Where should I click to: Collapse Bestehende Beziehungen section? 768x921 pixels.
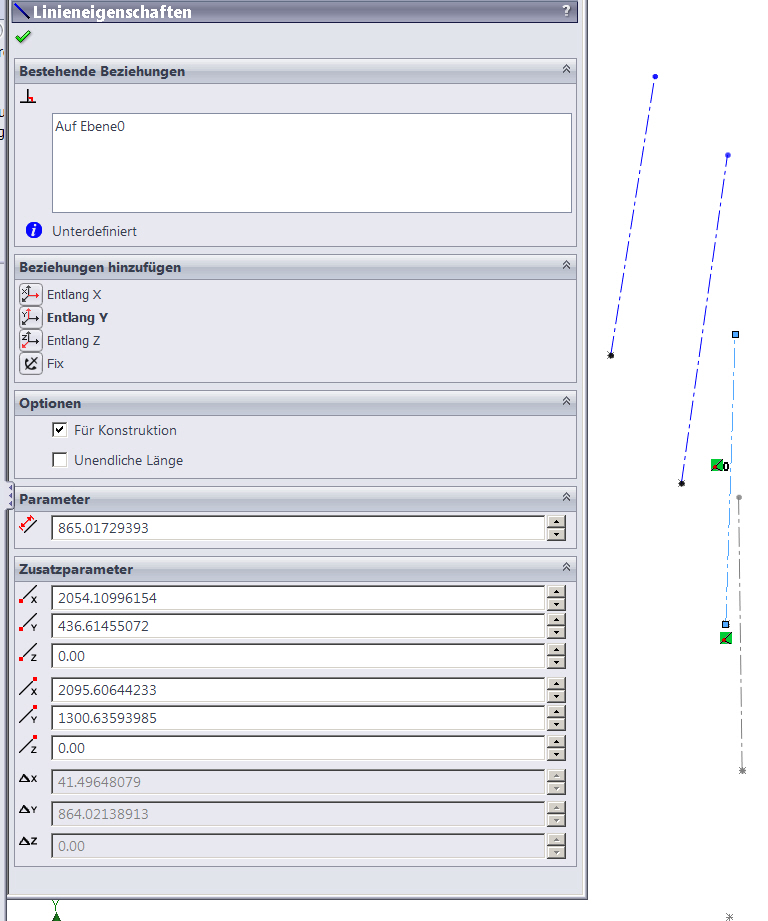(x=566, y=69)
